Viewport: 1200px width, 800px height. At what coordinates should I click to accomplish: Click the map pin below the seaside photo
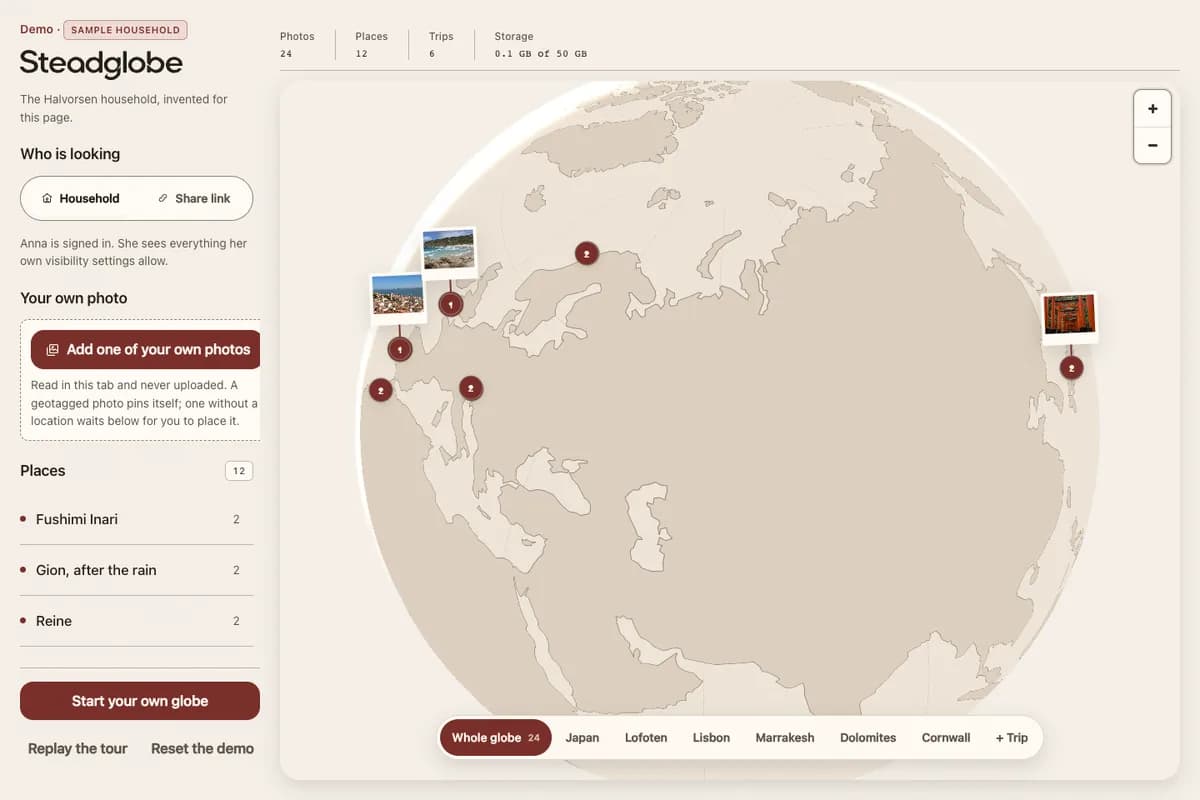[451, 304]
